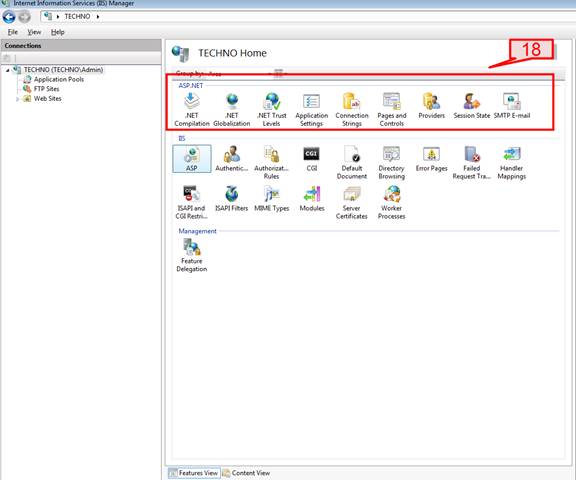Screen dimensions: 576x480
Task: Open the Authentication feature
Action: click(231, 159)
